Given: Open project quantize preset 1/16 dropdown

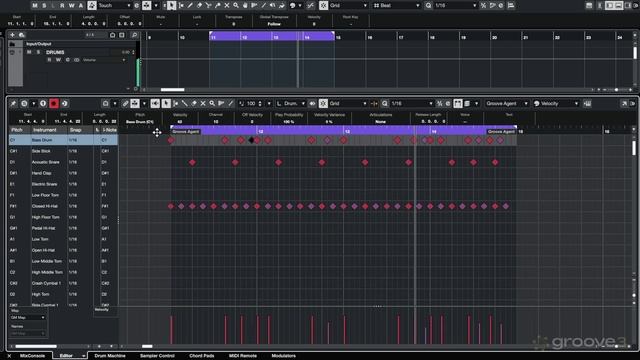Looking at the screenshot, I should pos(455,5).
